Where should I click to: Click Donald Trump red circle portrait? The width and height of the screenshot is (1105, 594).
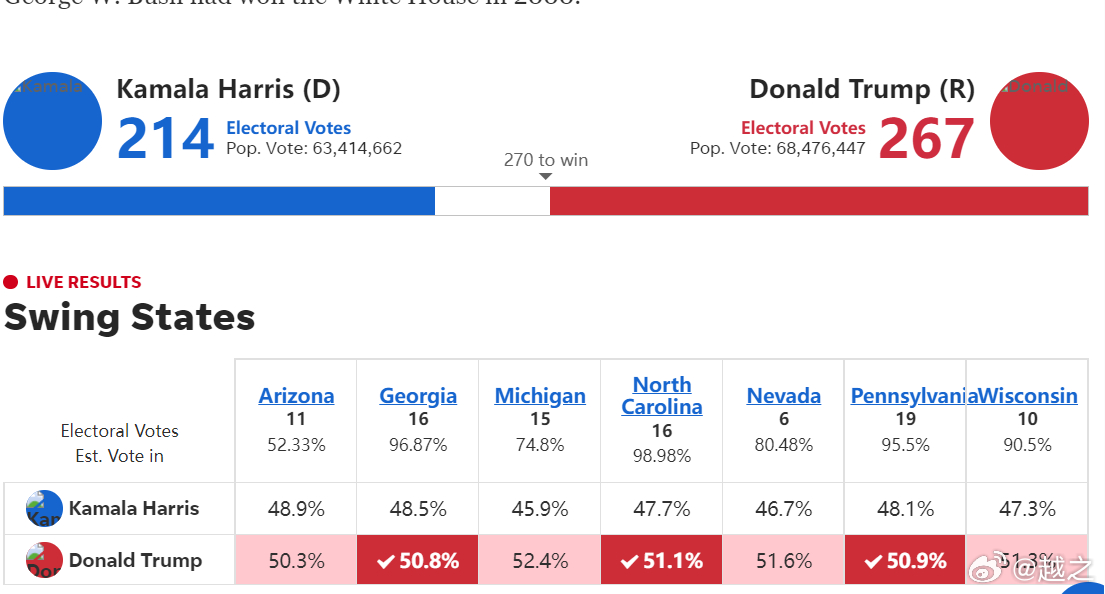1039,121
